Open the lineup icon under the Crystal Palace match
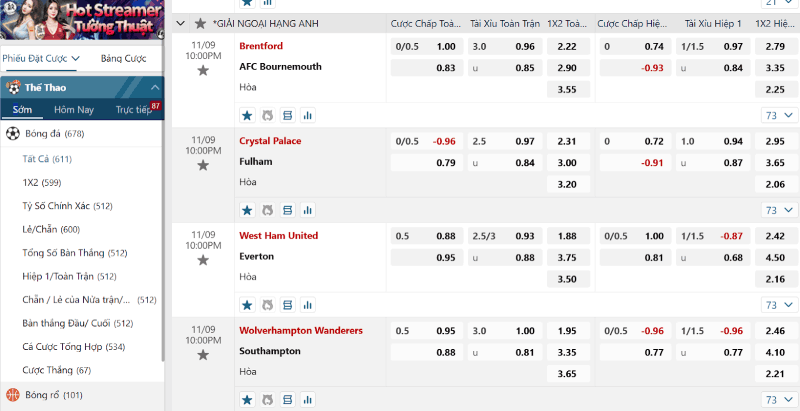Viewport: 800px width, 411px height. (288, 210)
